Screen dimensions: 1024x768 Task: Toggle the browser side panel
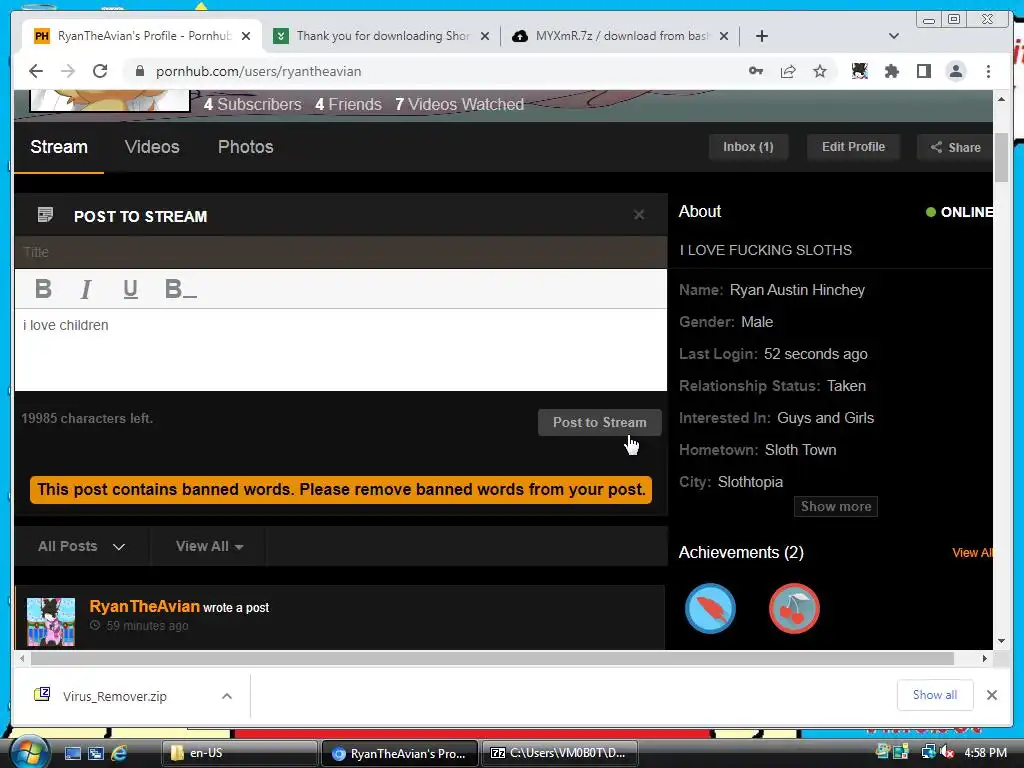click(x=923, y=71)
